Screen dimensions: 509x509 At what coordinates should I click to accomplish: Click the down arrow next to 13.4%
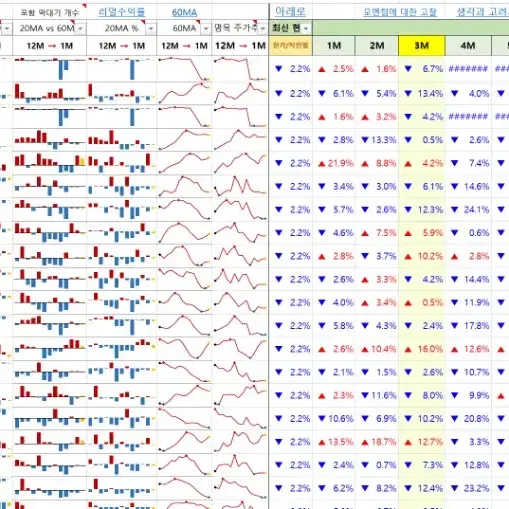pyautogui.click(x=408, y=94)
